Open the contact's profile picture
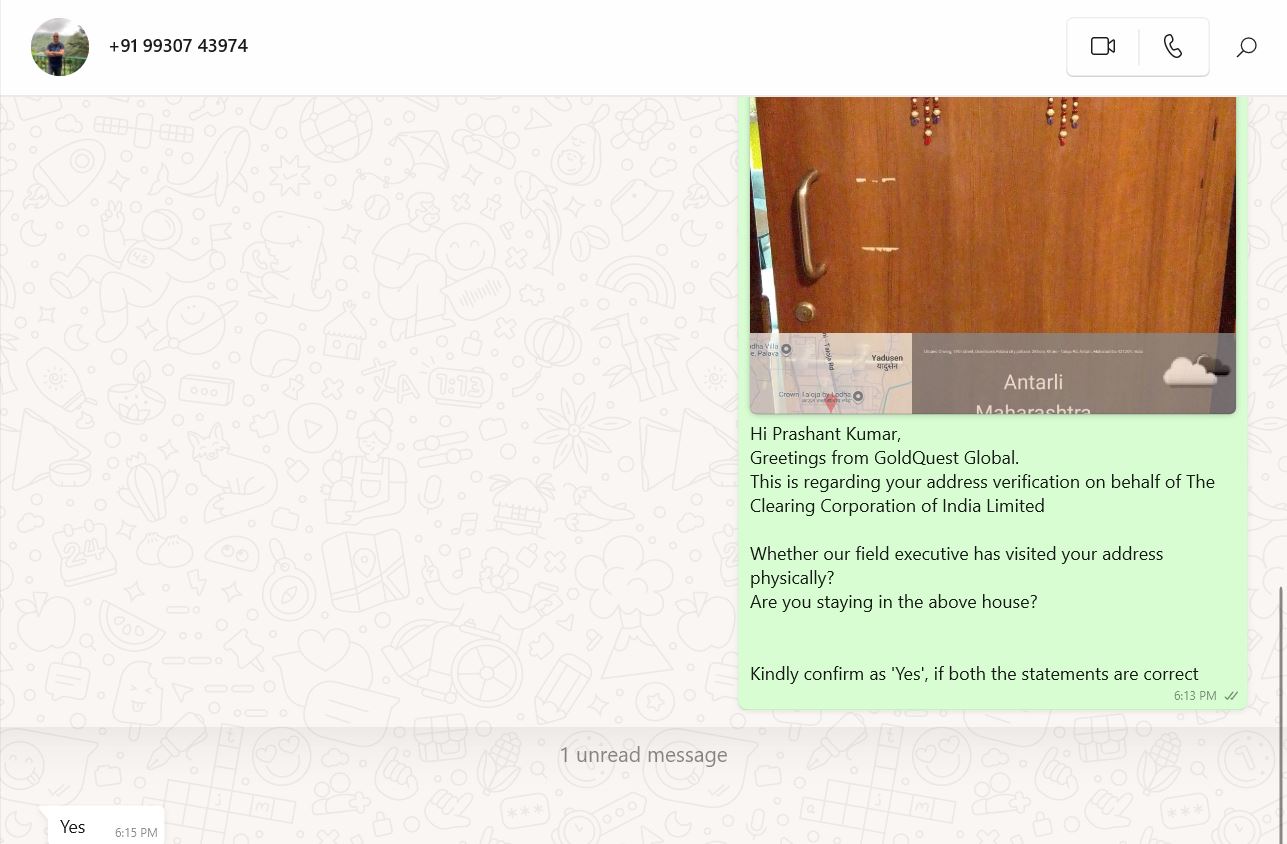1287x844 pixels. point(60,47)
